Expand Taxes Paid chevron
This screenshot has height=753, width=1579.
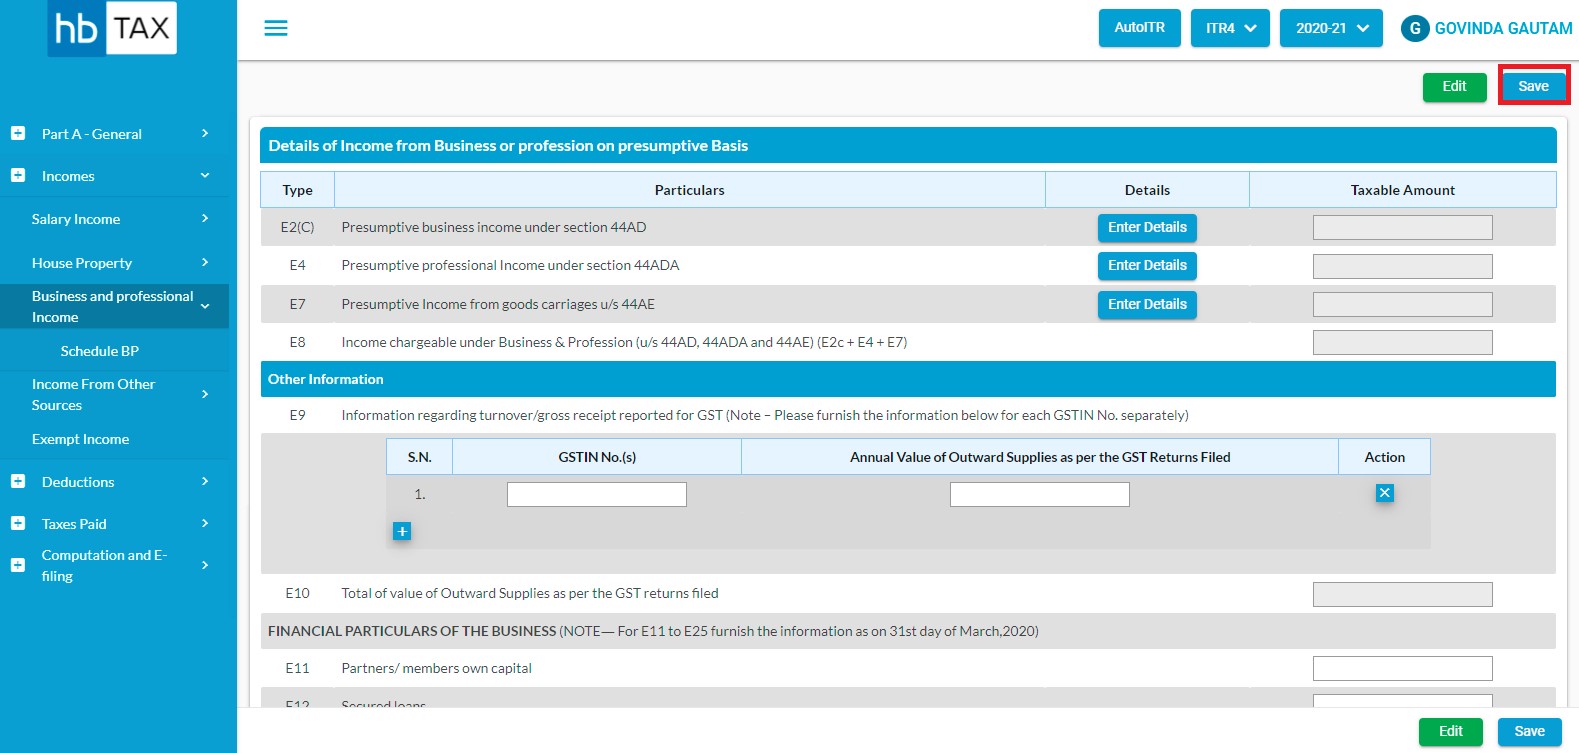coord(205,523)
